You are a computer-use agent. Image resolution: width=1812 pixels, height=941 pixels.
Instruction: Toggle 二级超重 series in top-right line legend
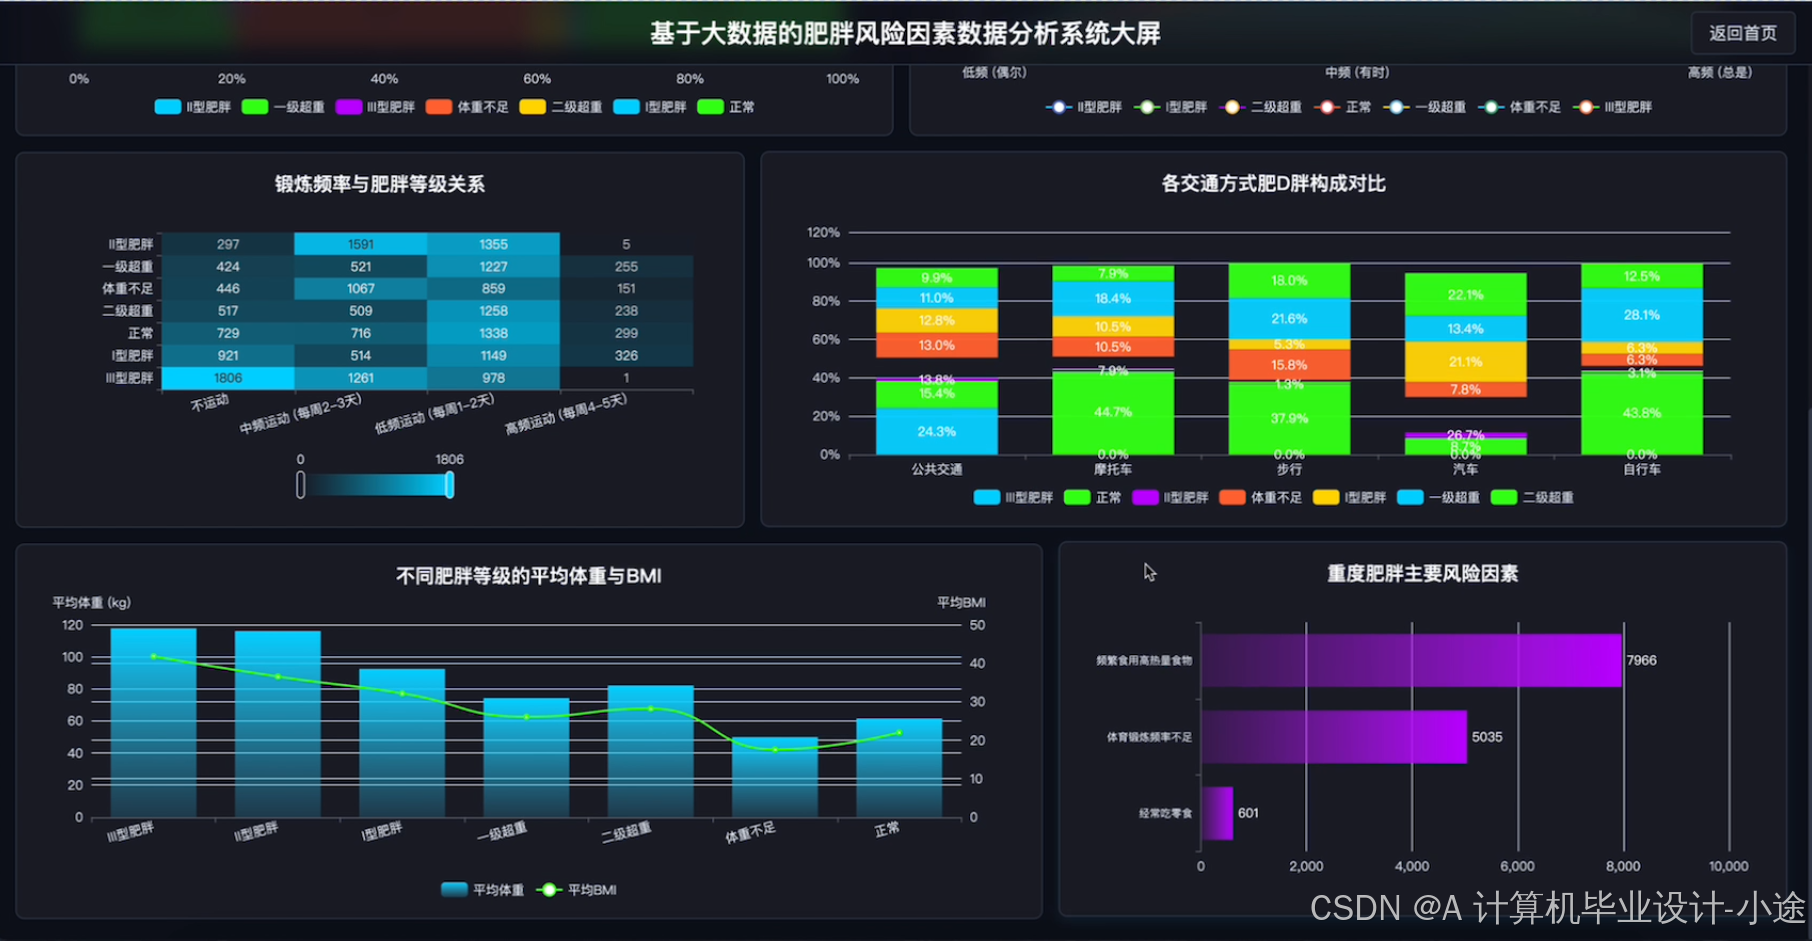point(1260,107)
